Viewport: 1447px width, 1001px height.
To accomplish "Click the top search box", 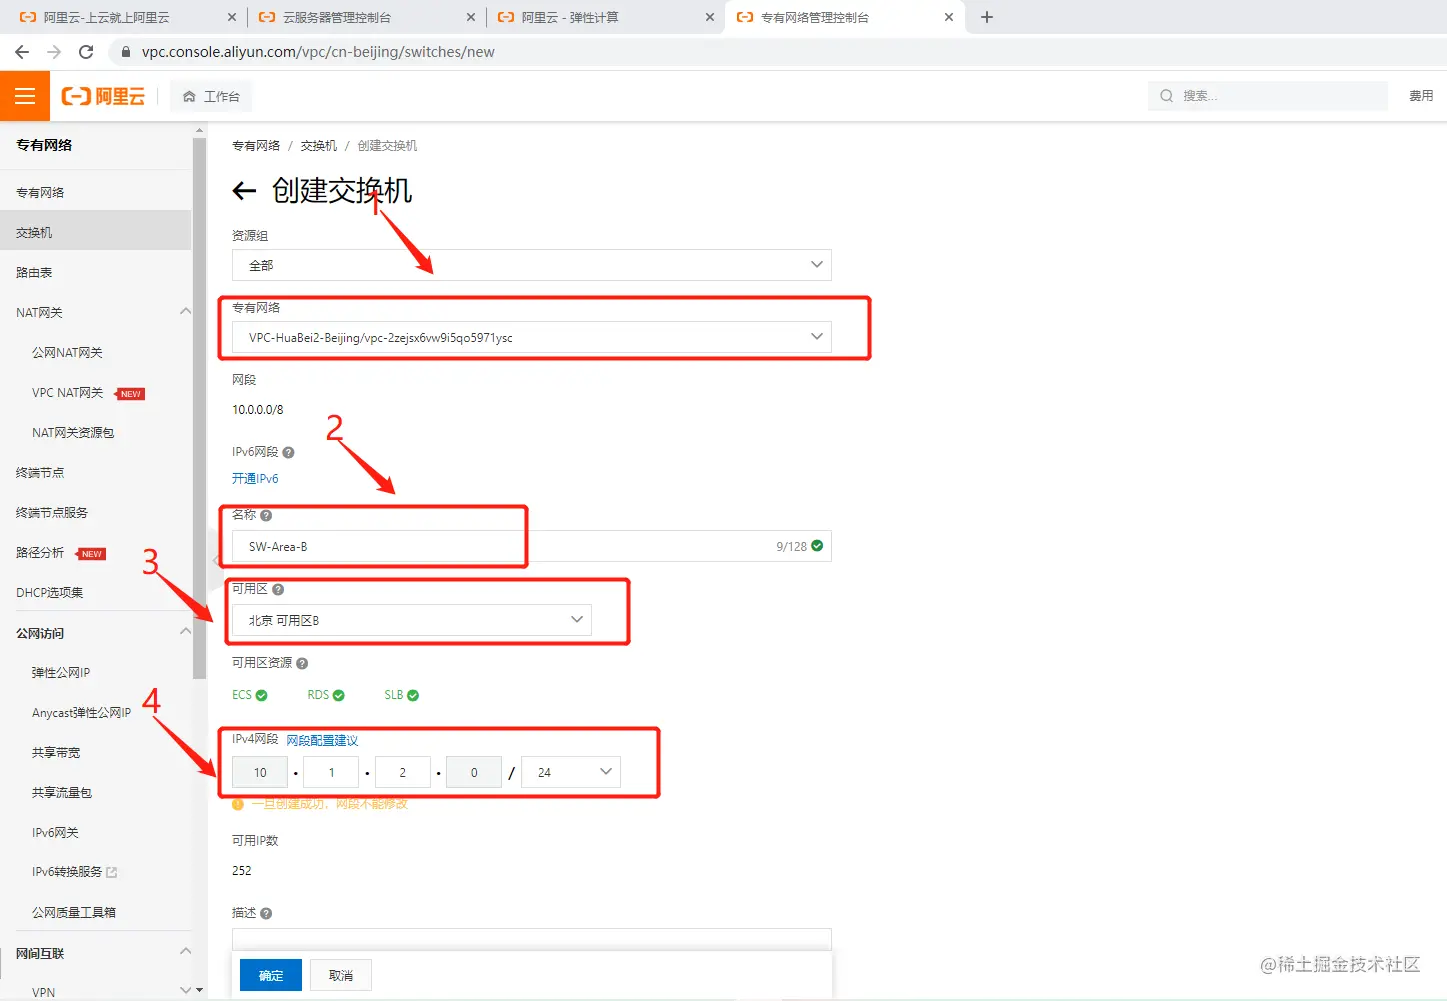I will (x=1268, y=96).
